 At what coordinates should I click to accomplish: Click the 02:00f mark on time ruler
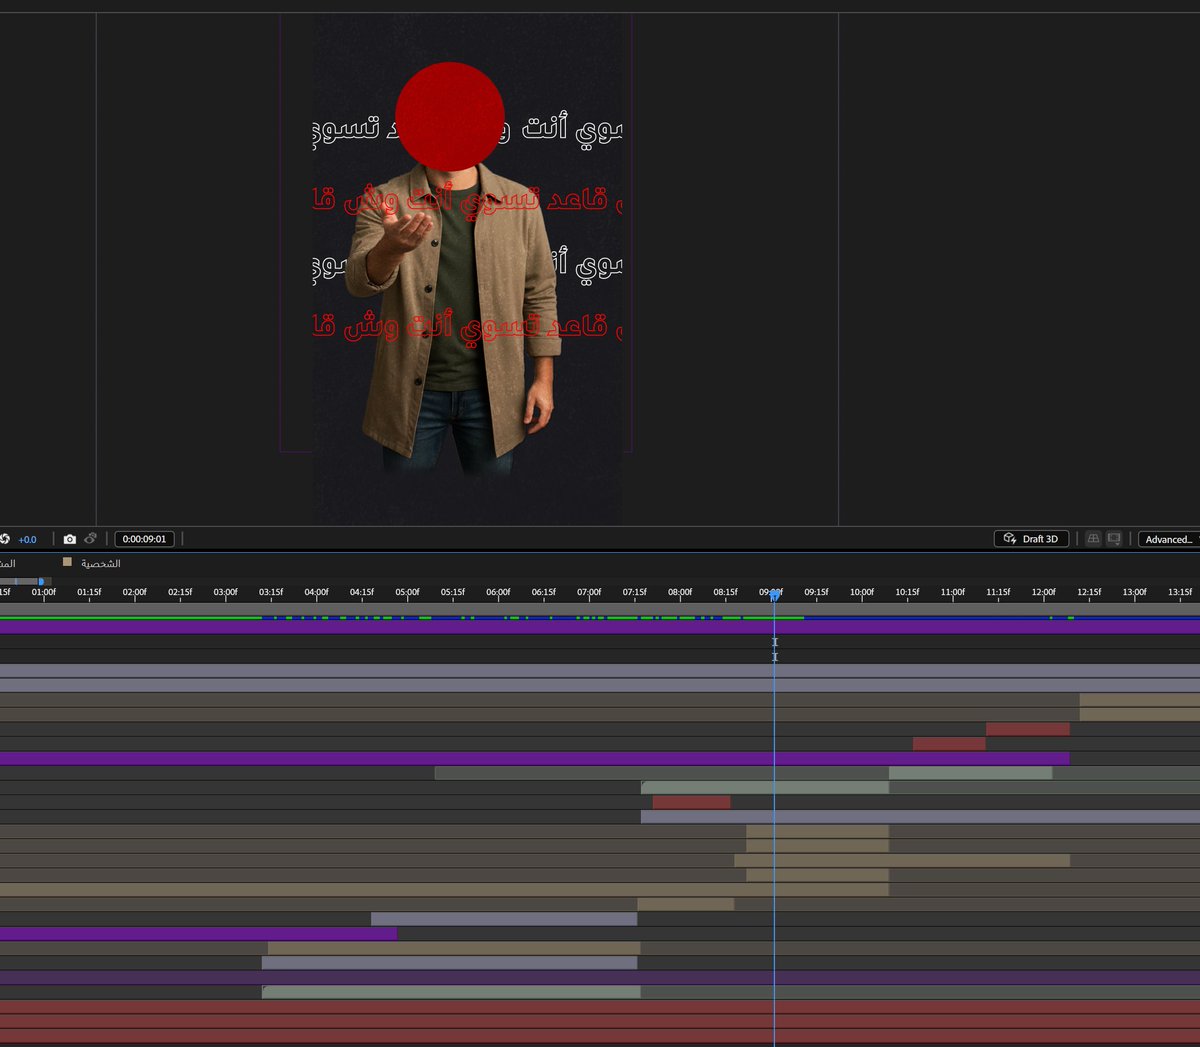(x=135, y=592)
